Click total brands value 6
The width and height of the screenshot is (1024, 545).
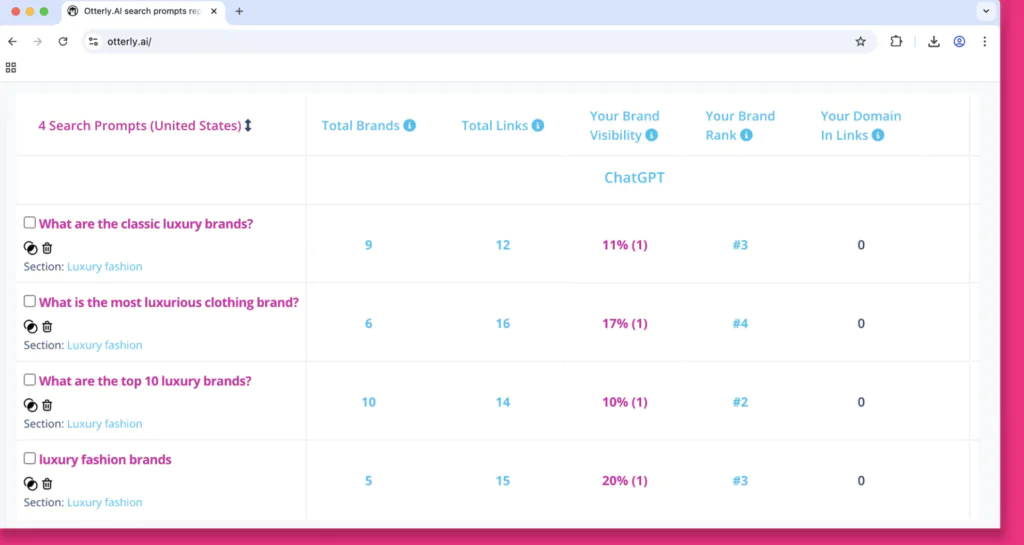click(x=368, y=323)
